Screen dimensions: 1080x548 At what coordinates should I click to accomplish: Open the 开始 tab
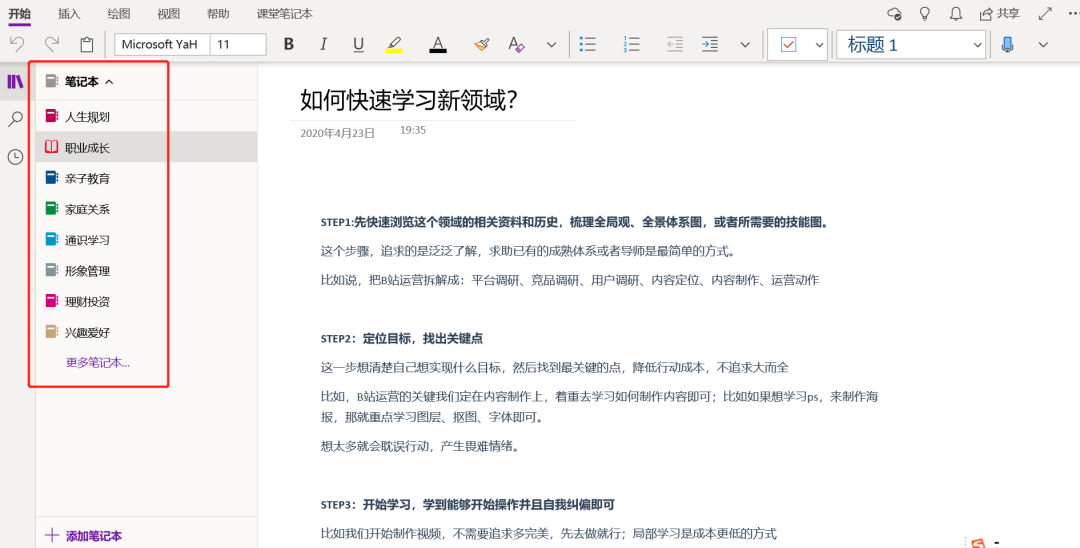[19, 13]
